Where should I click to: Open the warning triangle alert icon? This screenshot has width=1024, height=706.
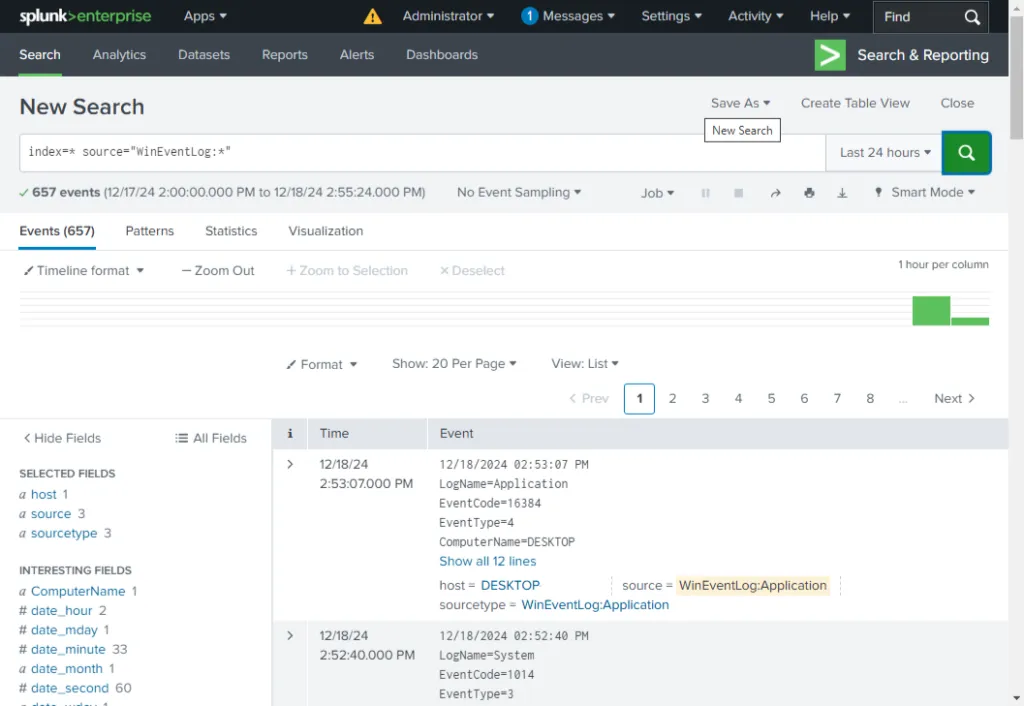click(372, 16)
